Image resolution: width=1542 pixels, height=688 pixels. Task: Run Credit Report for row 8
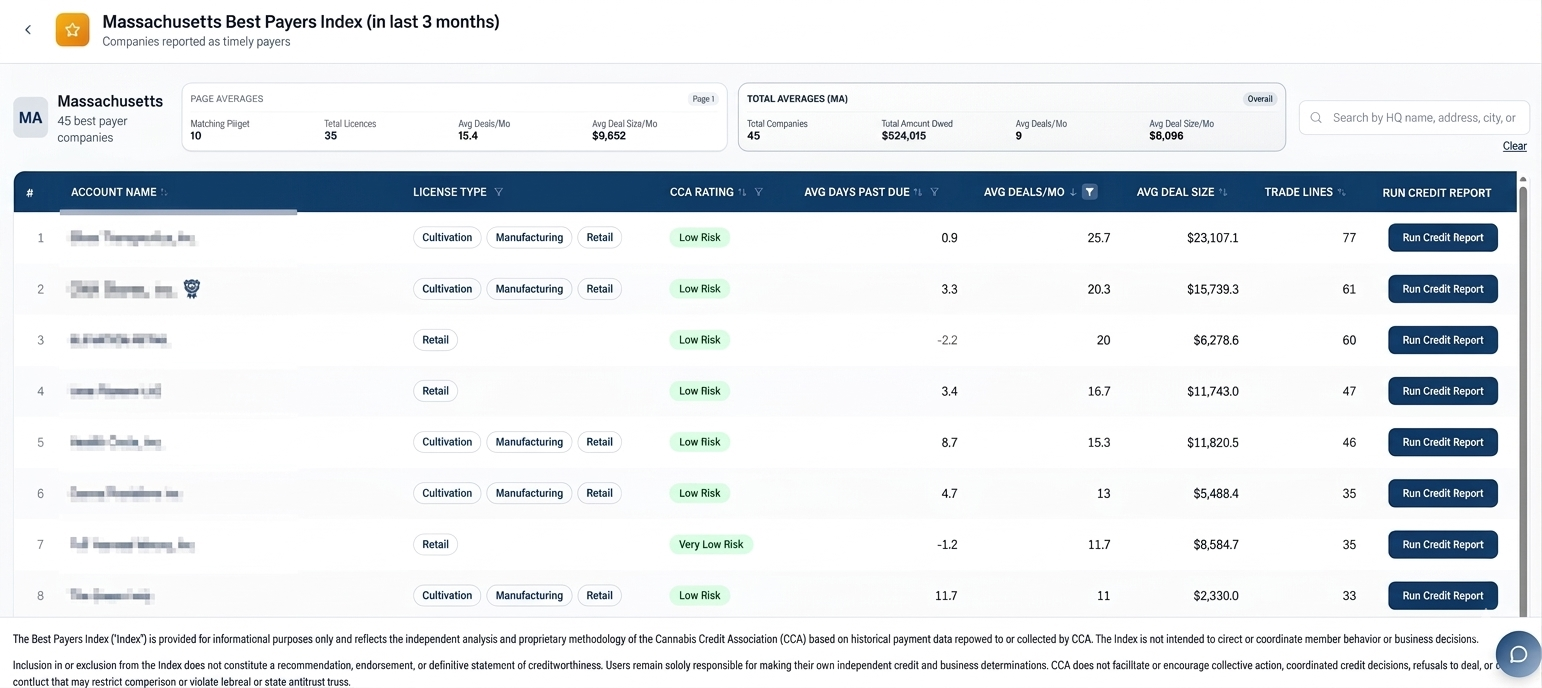(x=1442, y=595)
